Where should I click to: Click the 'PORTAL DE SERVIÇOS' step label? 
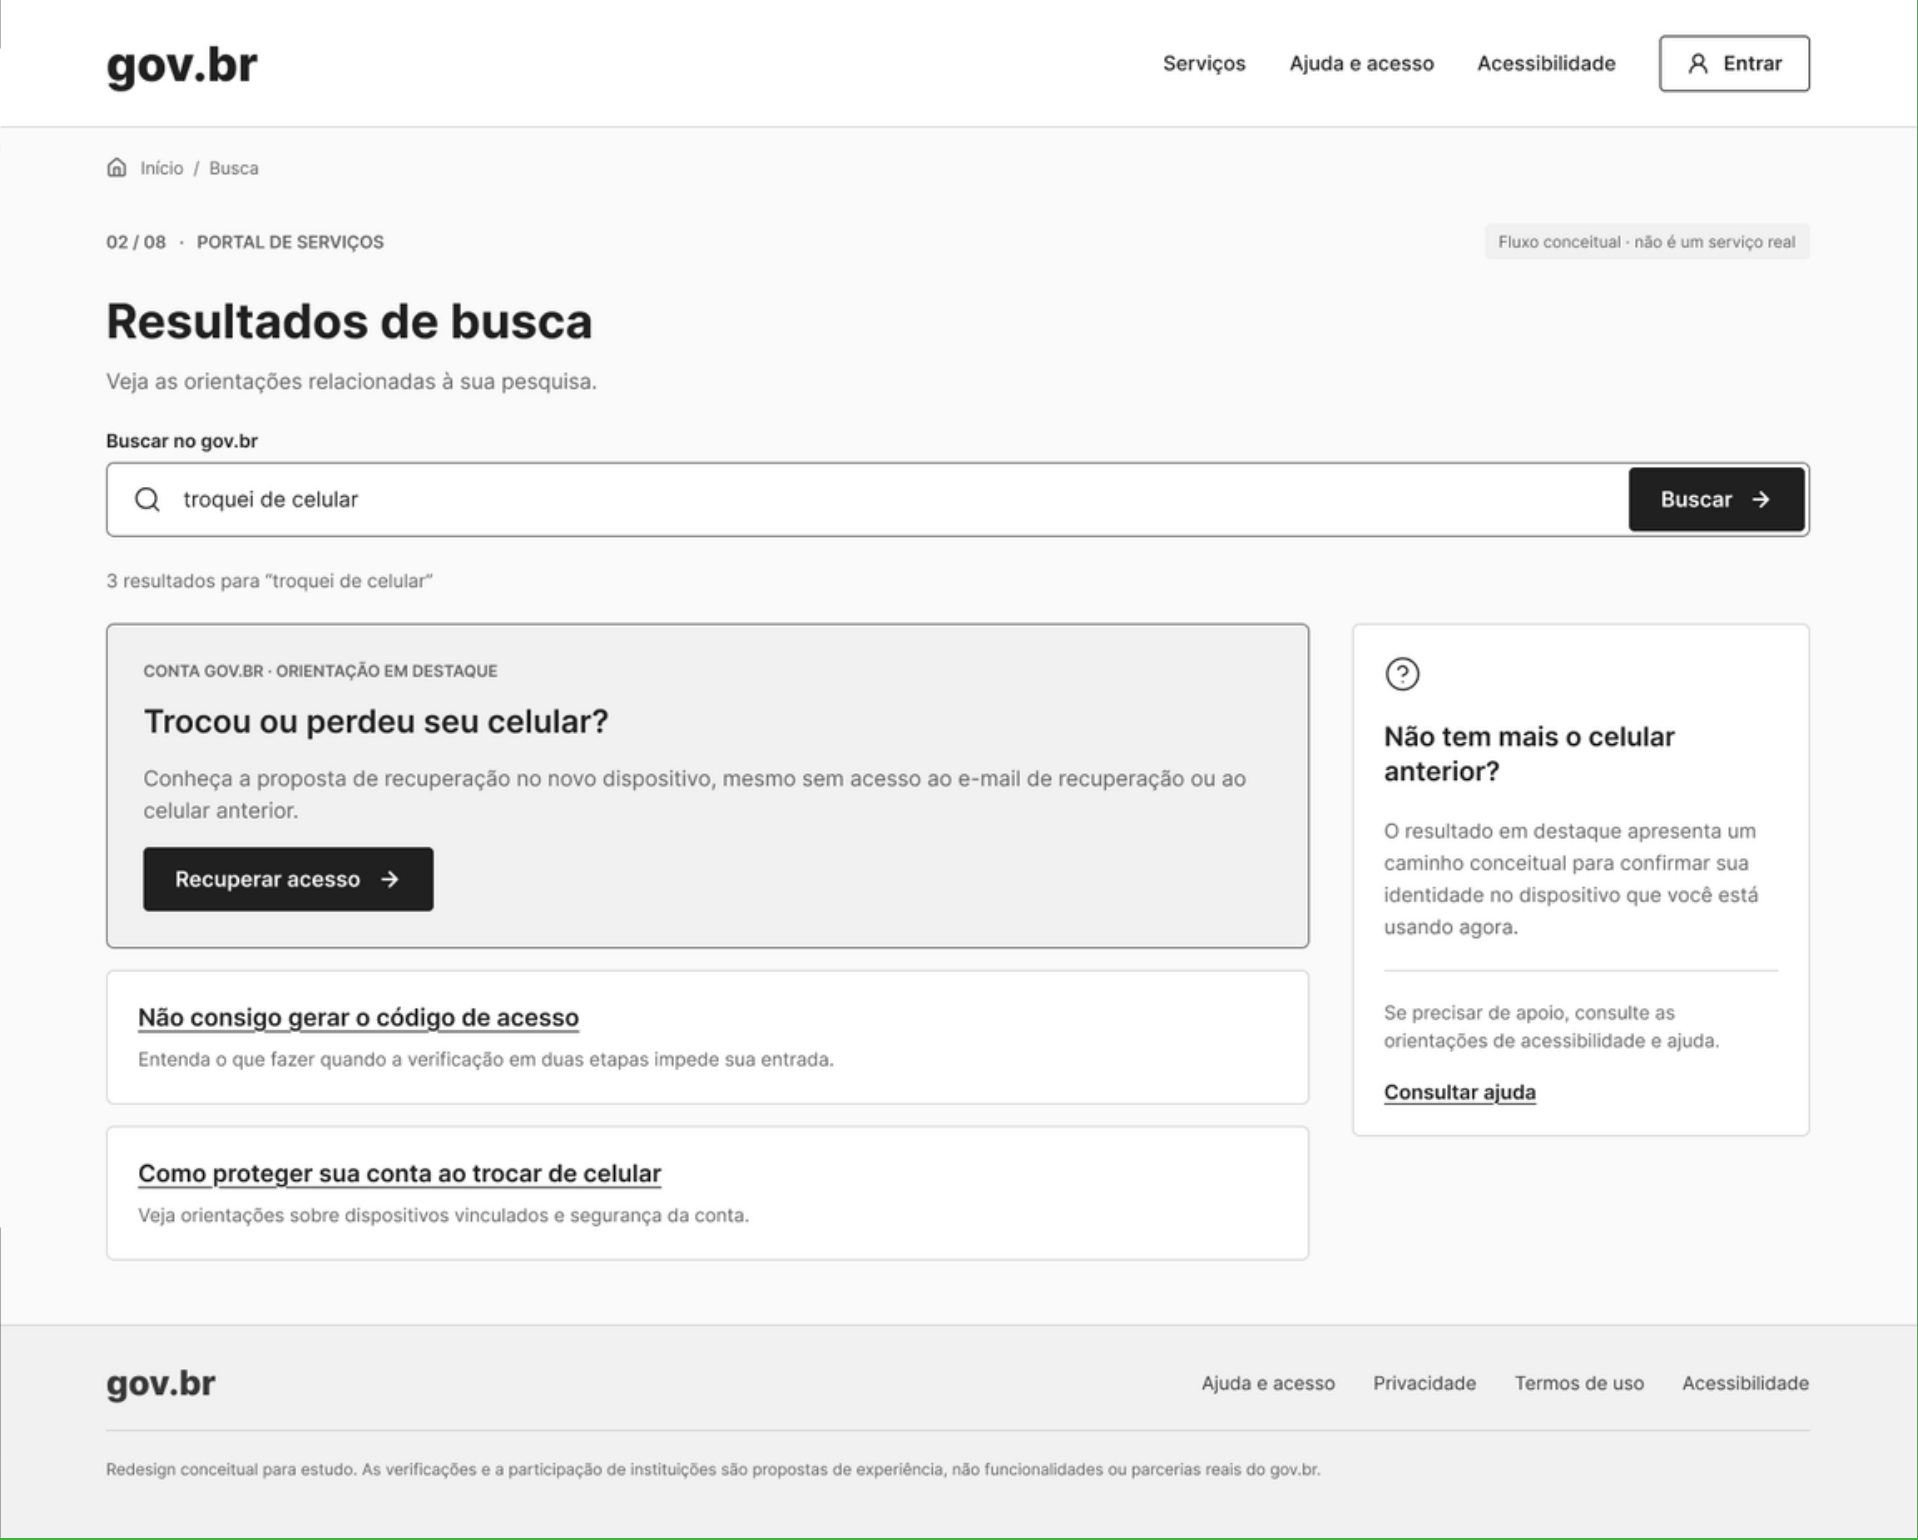point(290,242)
